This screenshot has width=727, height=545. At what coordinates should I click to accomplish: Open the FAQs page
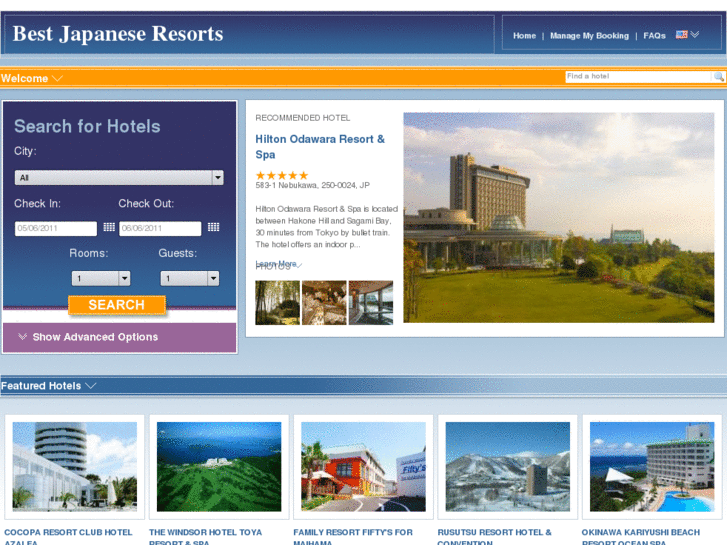654,36
